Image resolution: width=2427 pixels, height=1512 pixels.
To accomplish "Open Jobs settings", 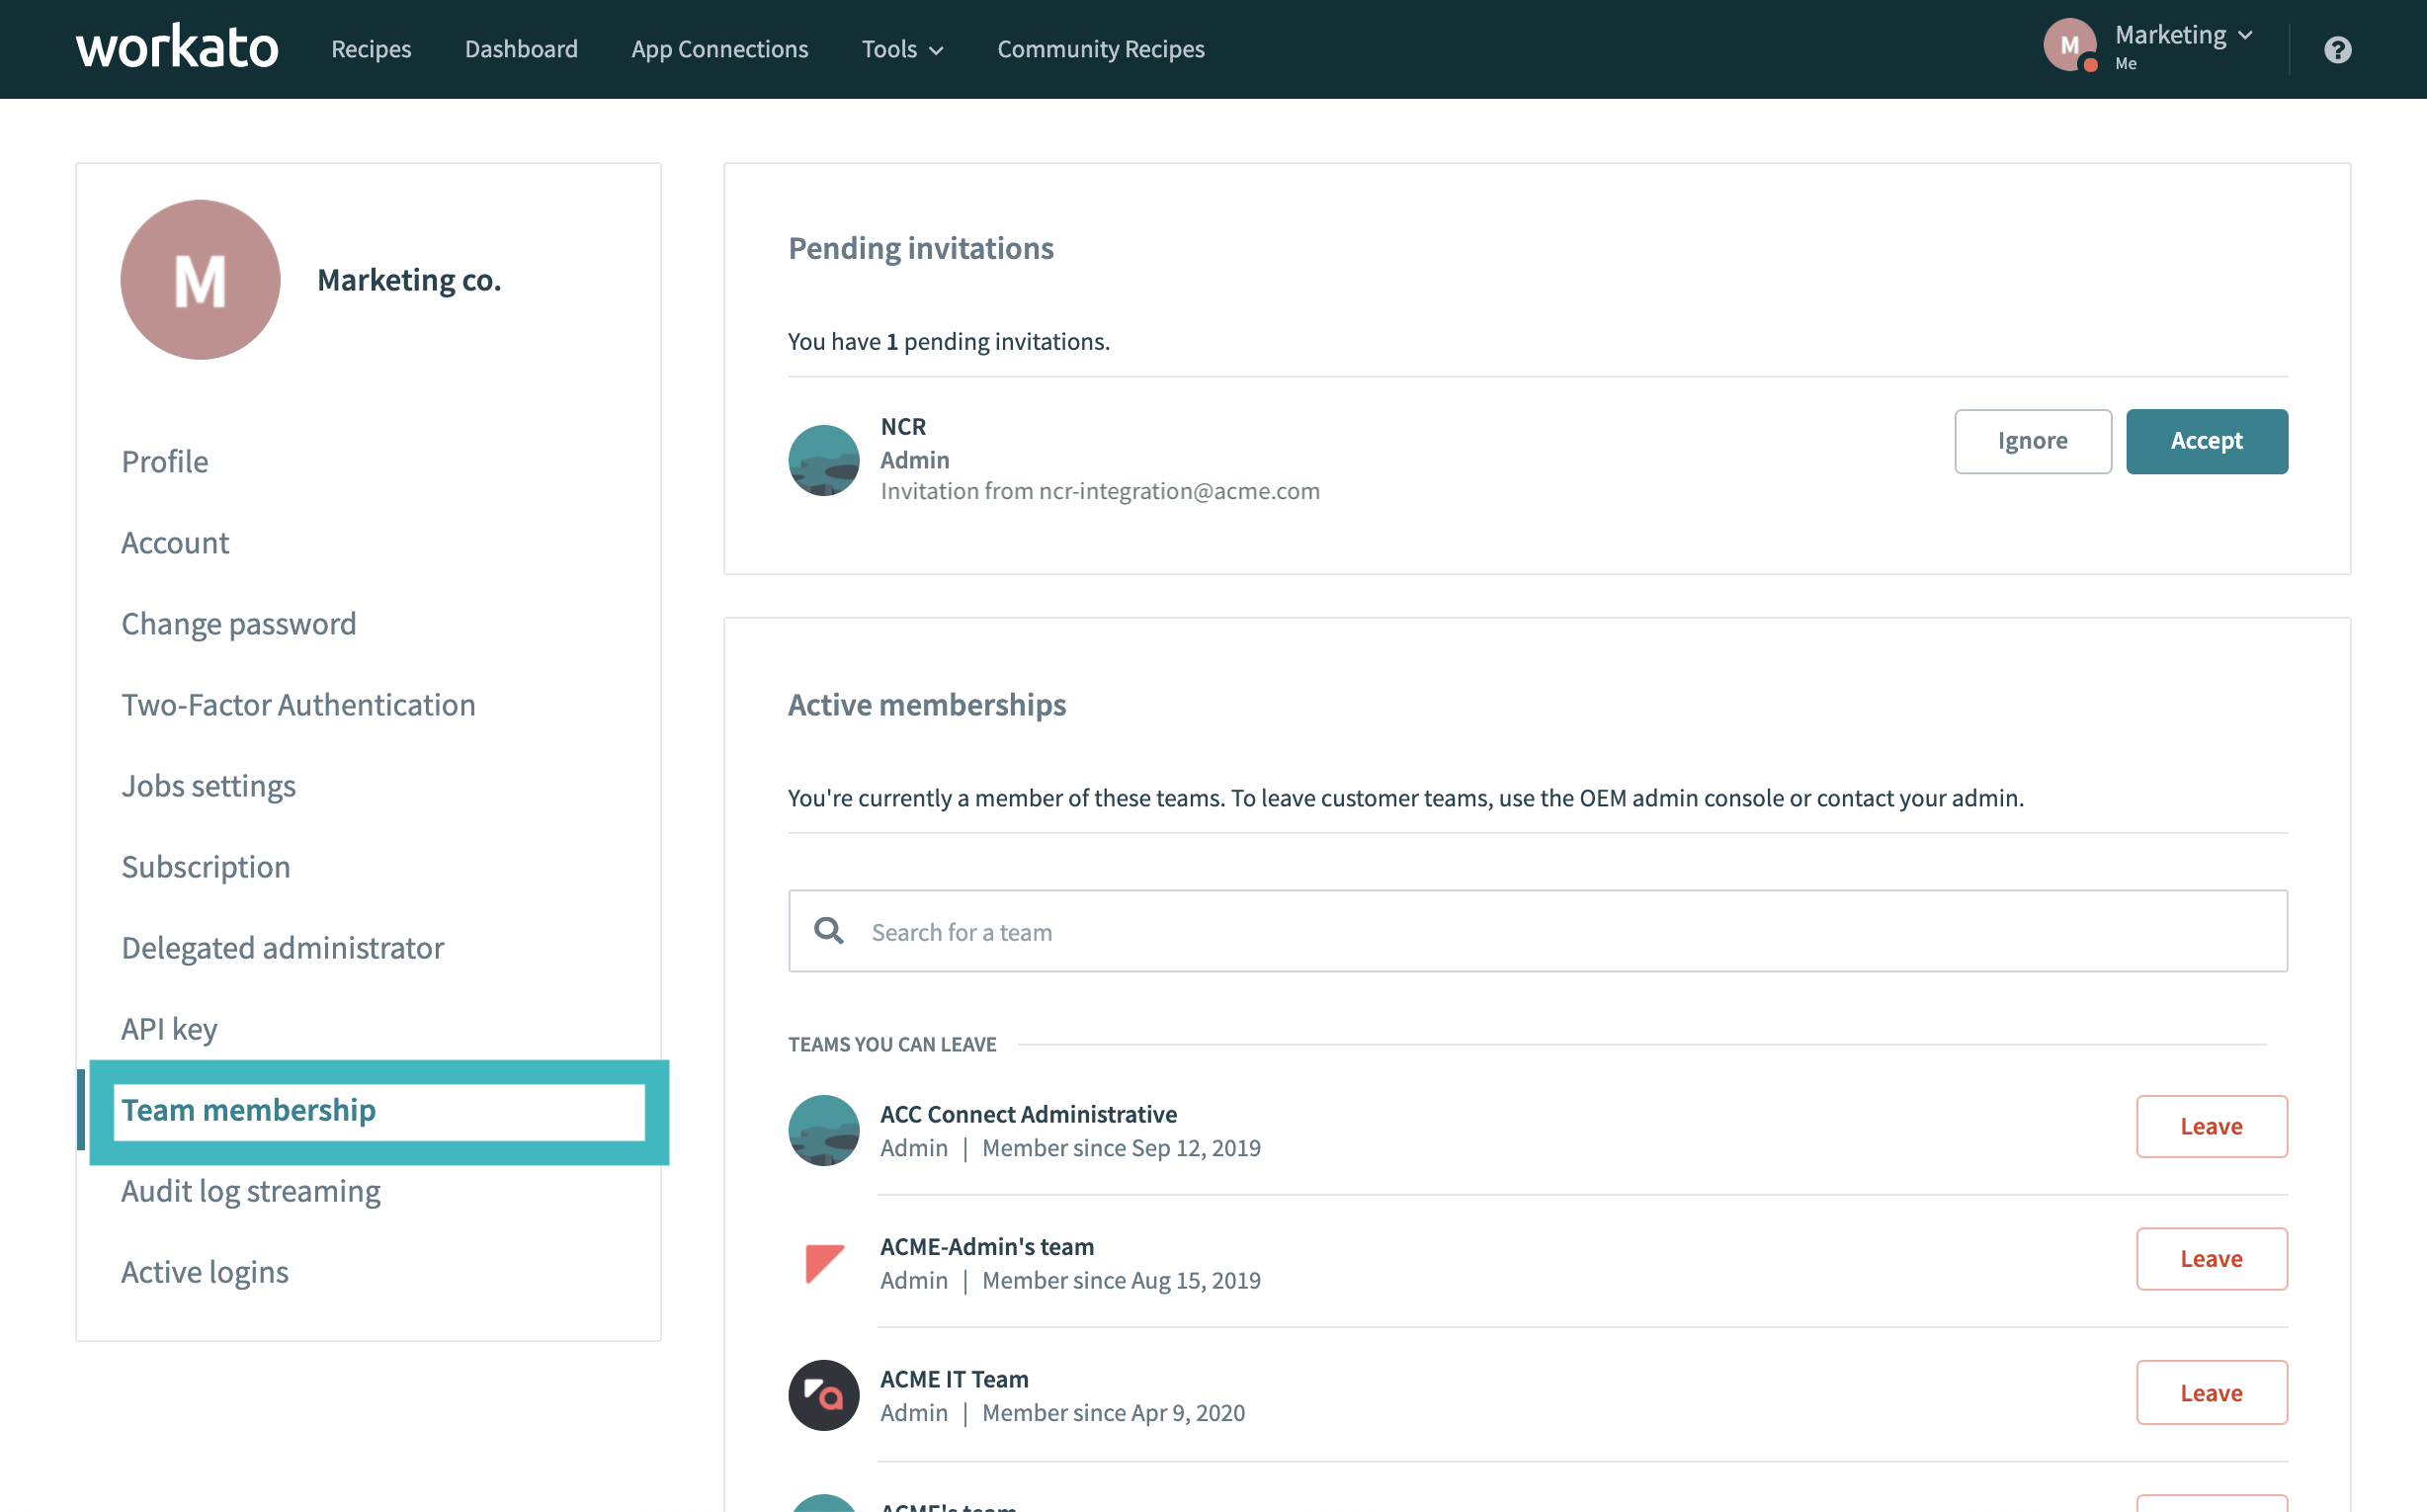I will [208, 785].
